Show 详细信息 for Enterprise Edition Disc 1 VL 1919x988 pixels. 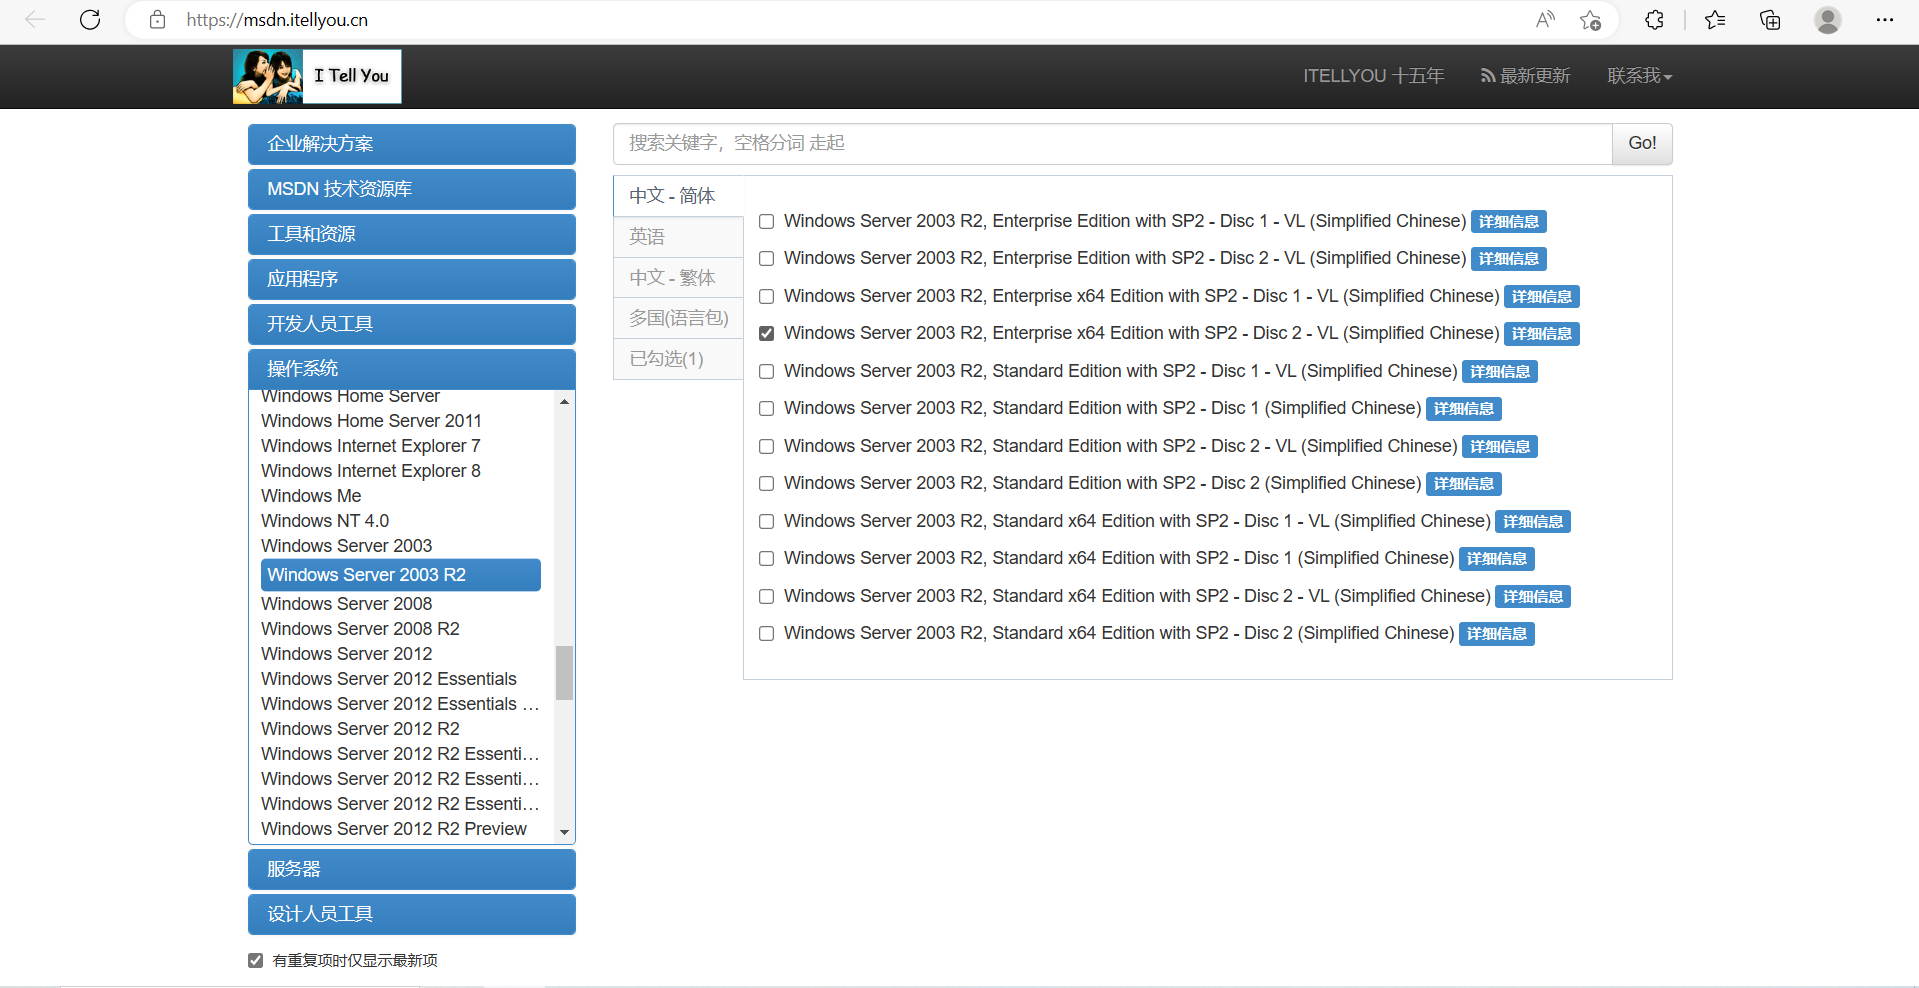1509,222
